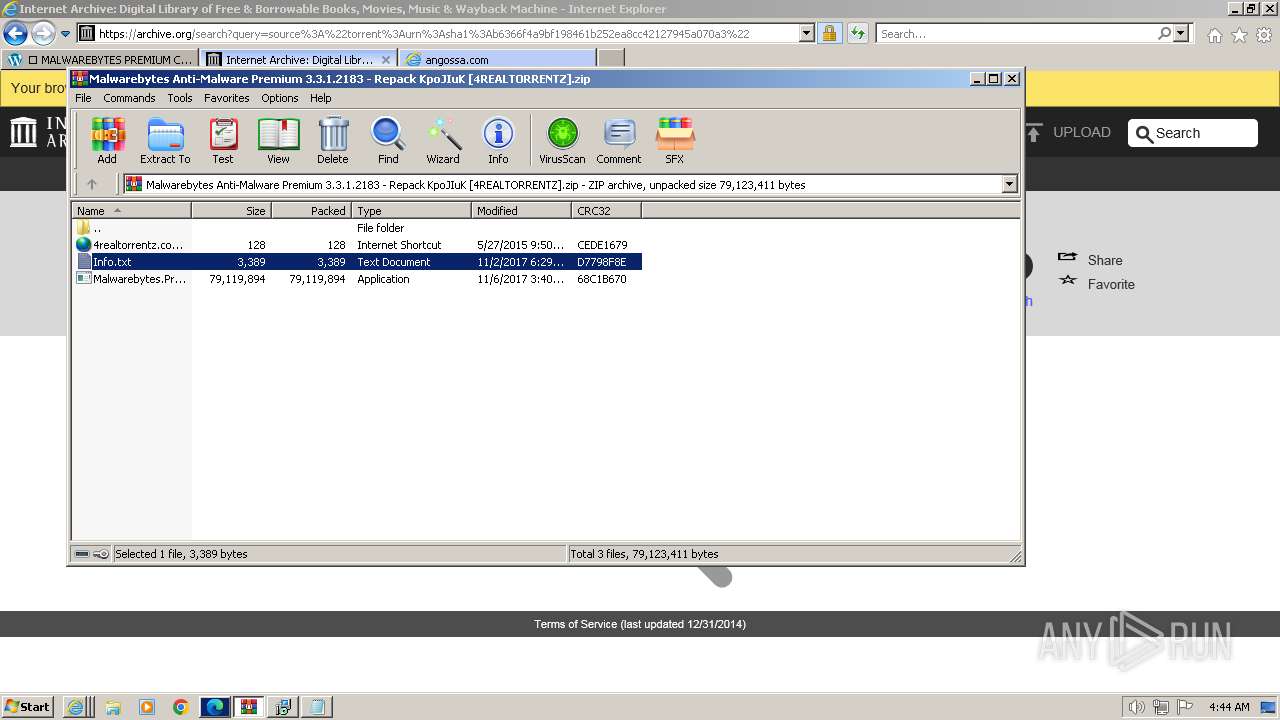This screenshot has height=720, width=1280.
Task: Run VirusScan from the toolbar
Action: 562,140
